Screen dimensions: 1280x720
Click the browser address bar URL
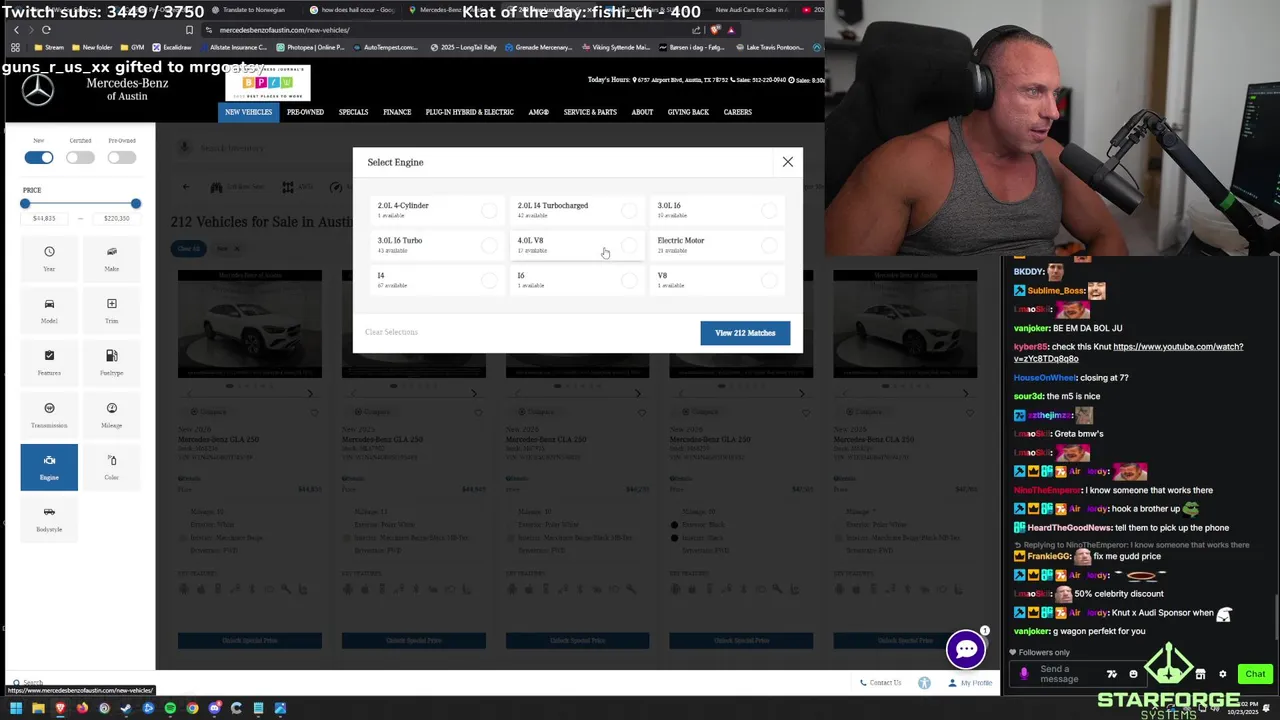pos(284,30)
